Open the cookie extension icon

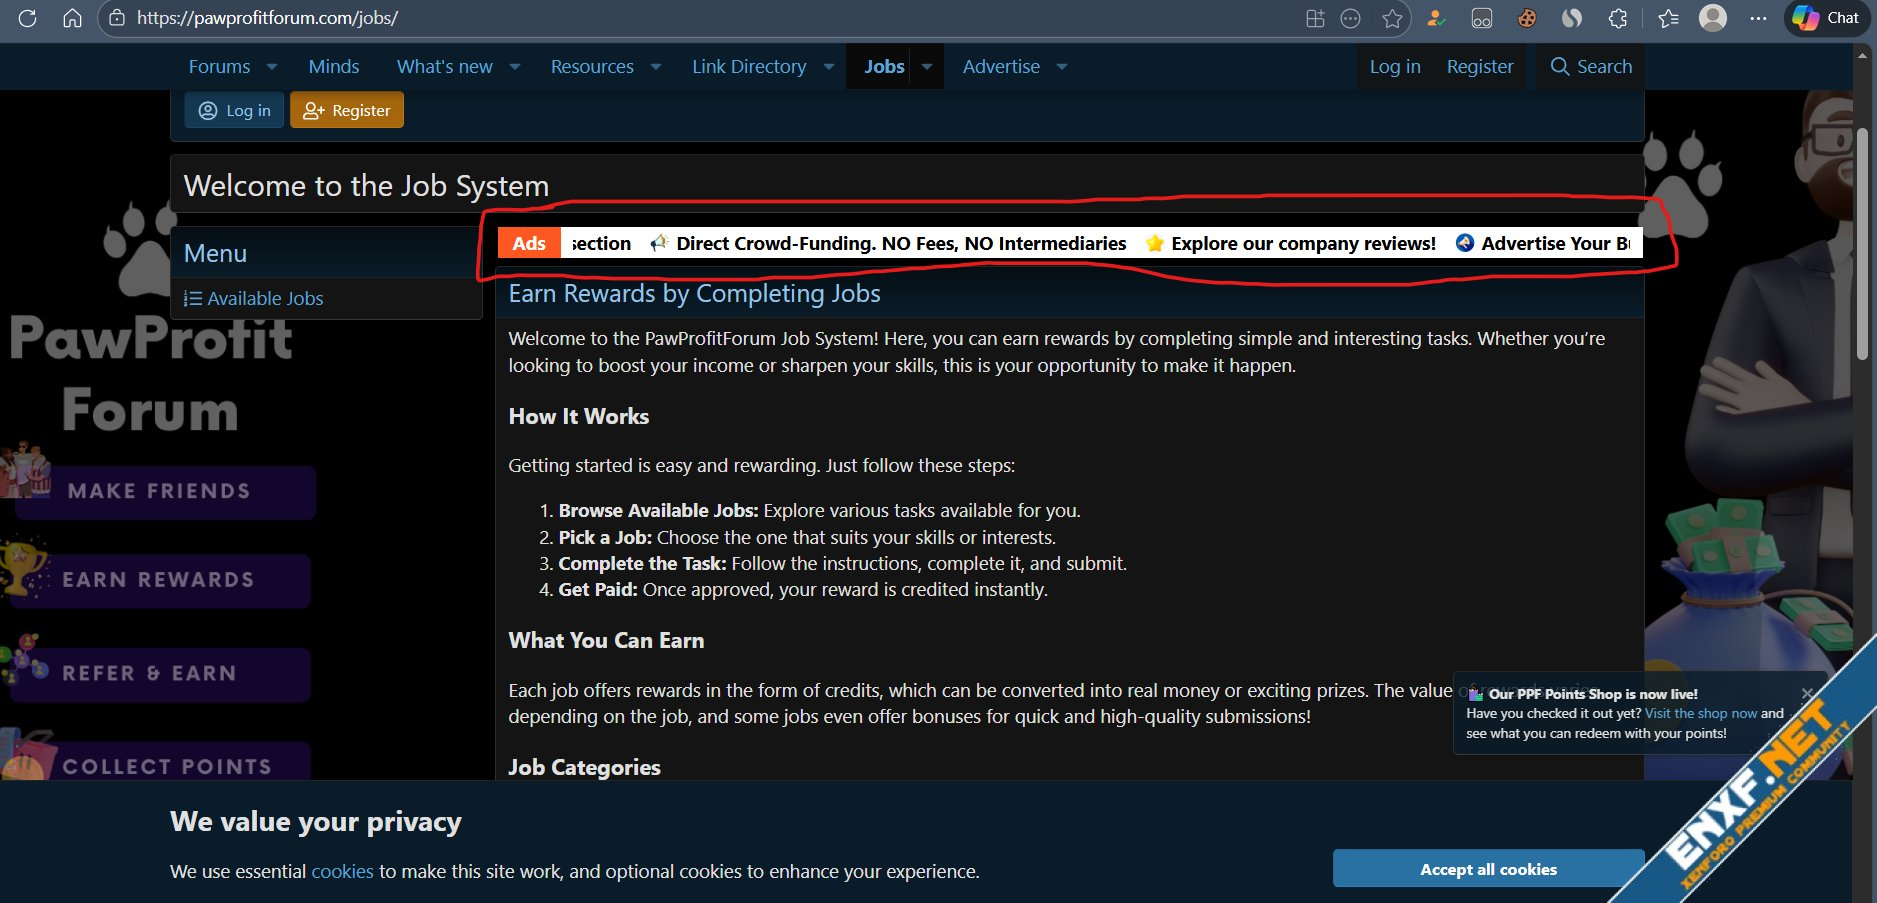[1526, 18]
